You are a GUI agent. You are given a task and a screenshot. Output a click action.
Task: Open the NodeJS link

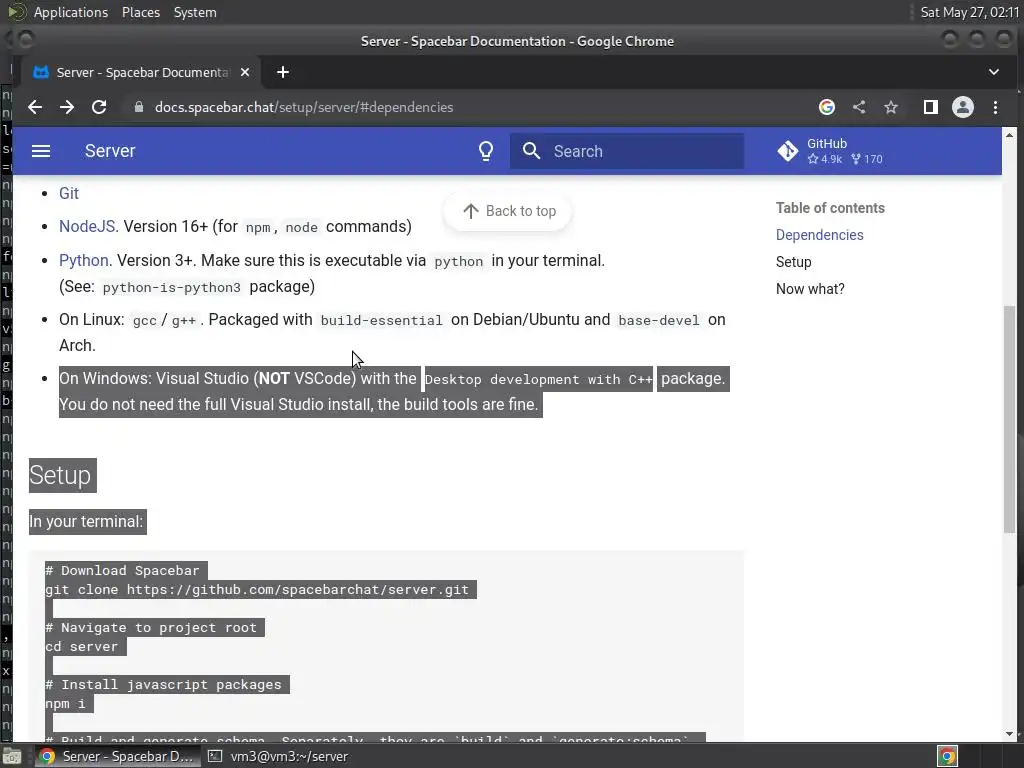pos(88,227)
